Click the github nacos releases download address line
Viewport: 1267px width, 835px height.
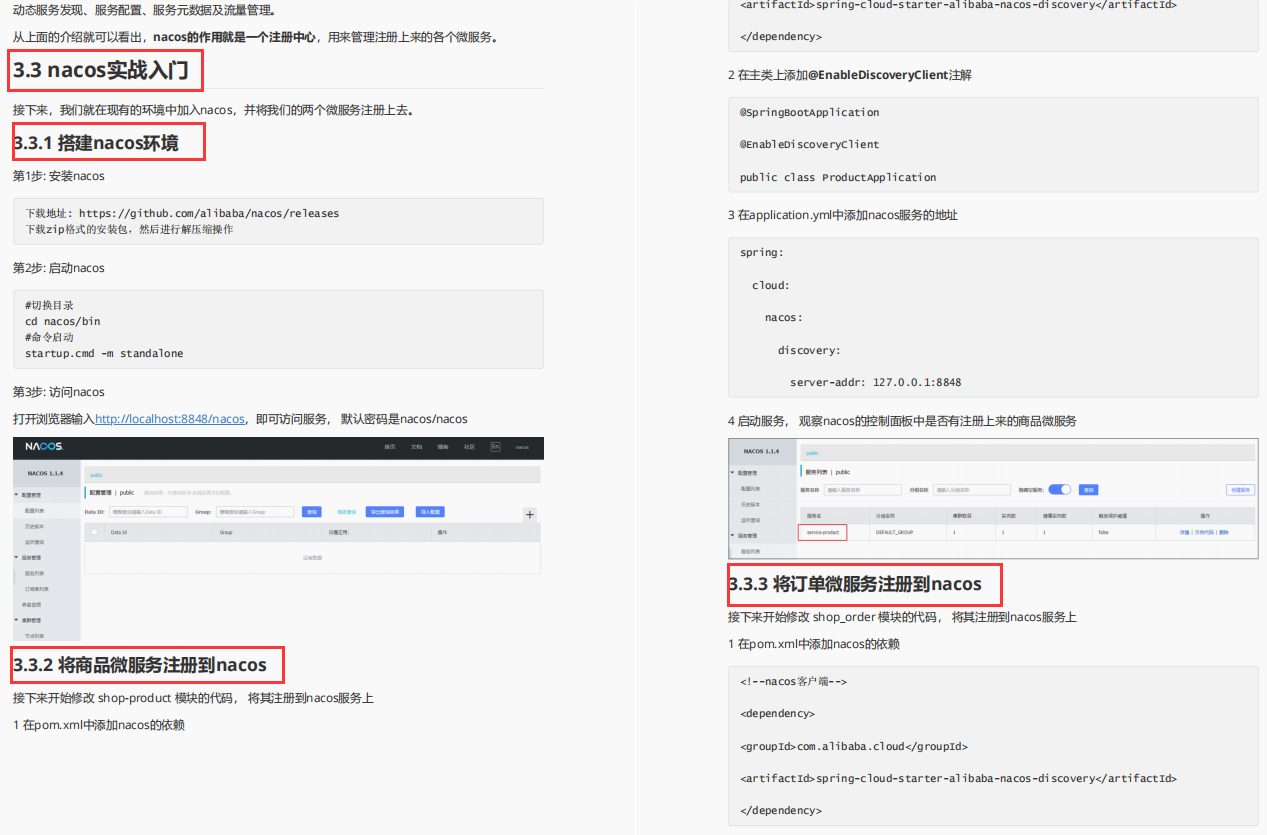182,213
